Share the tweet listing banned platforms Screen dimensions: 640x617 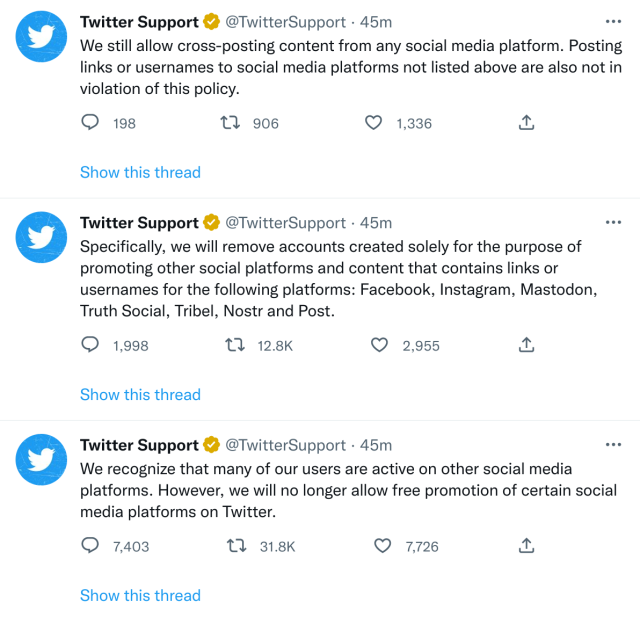coord(527,345)
